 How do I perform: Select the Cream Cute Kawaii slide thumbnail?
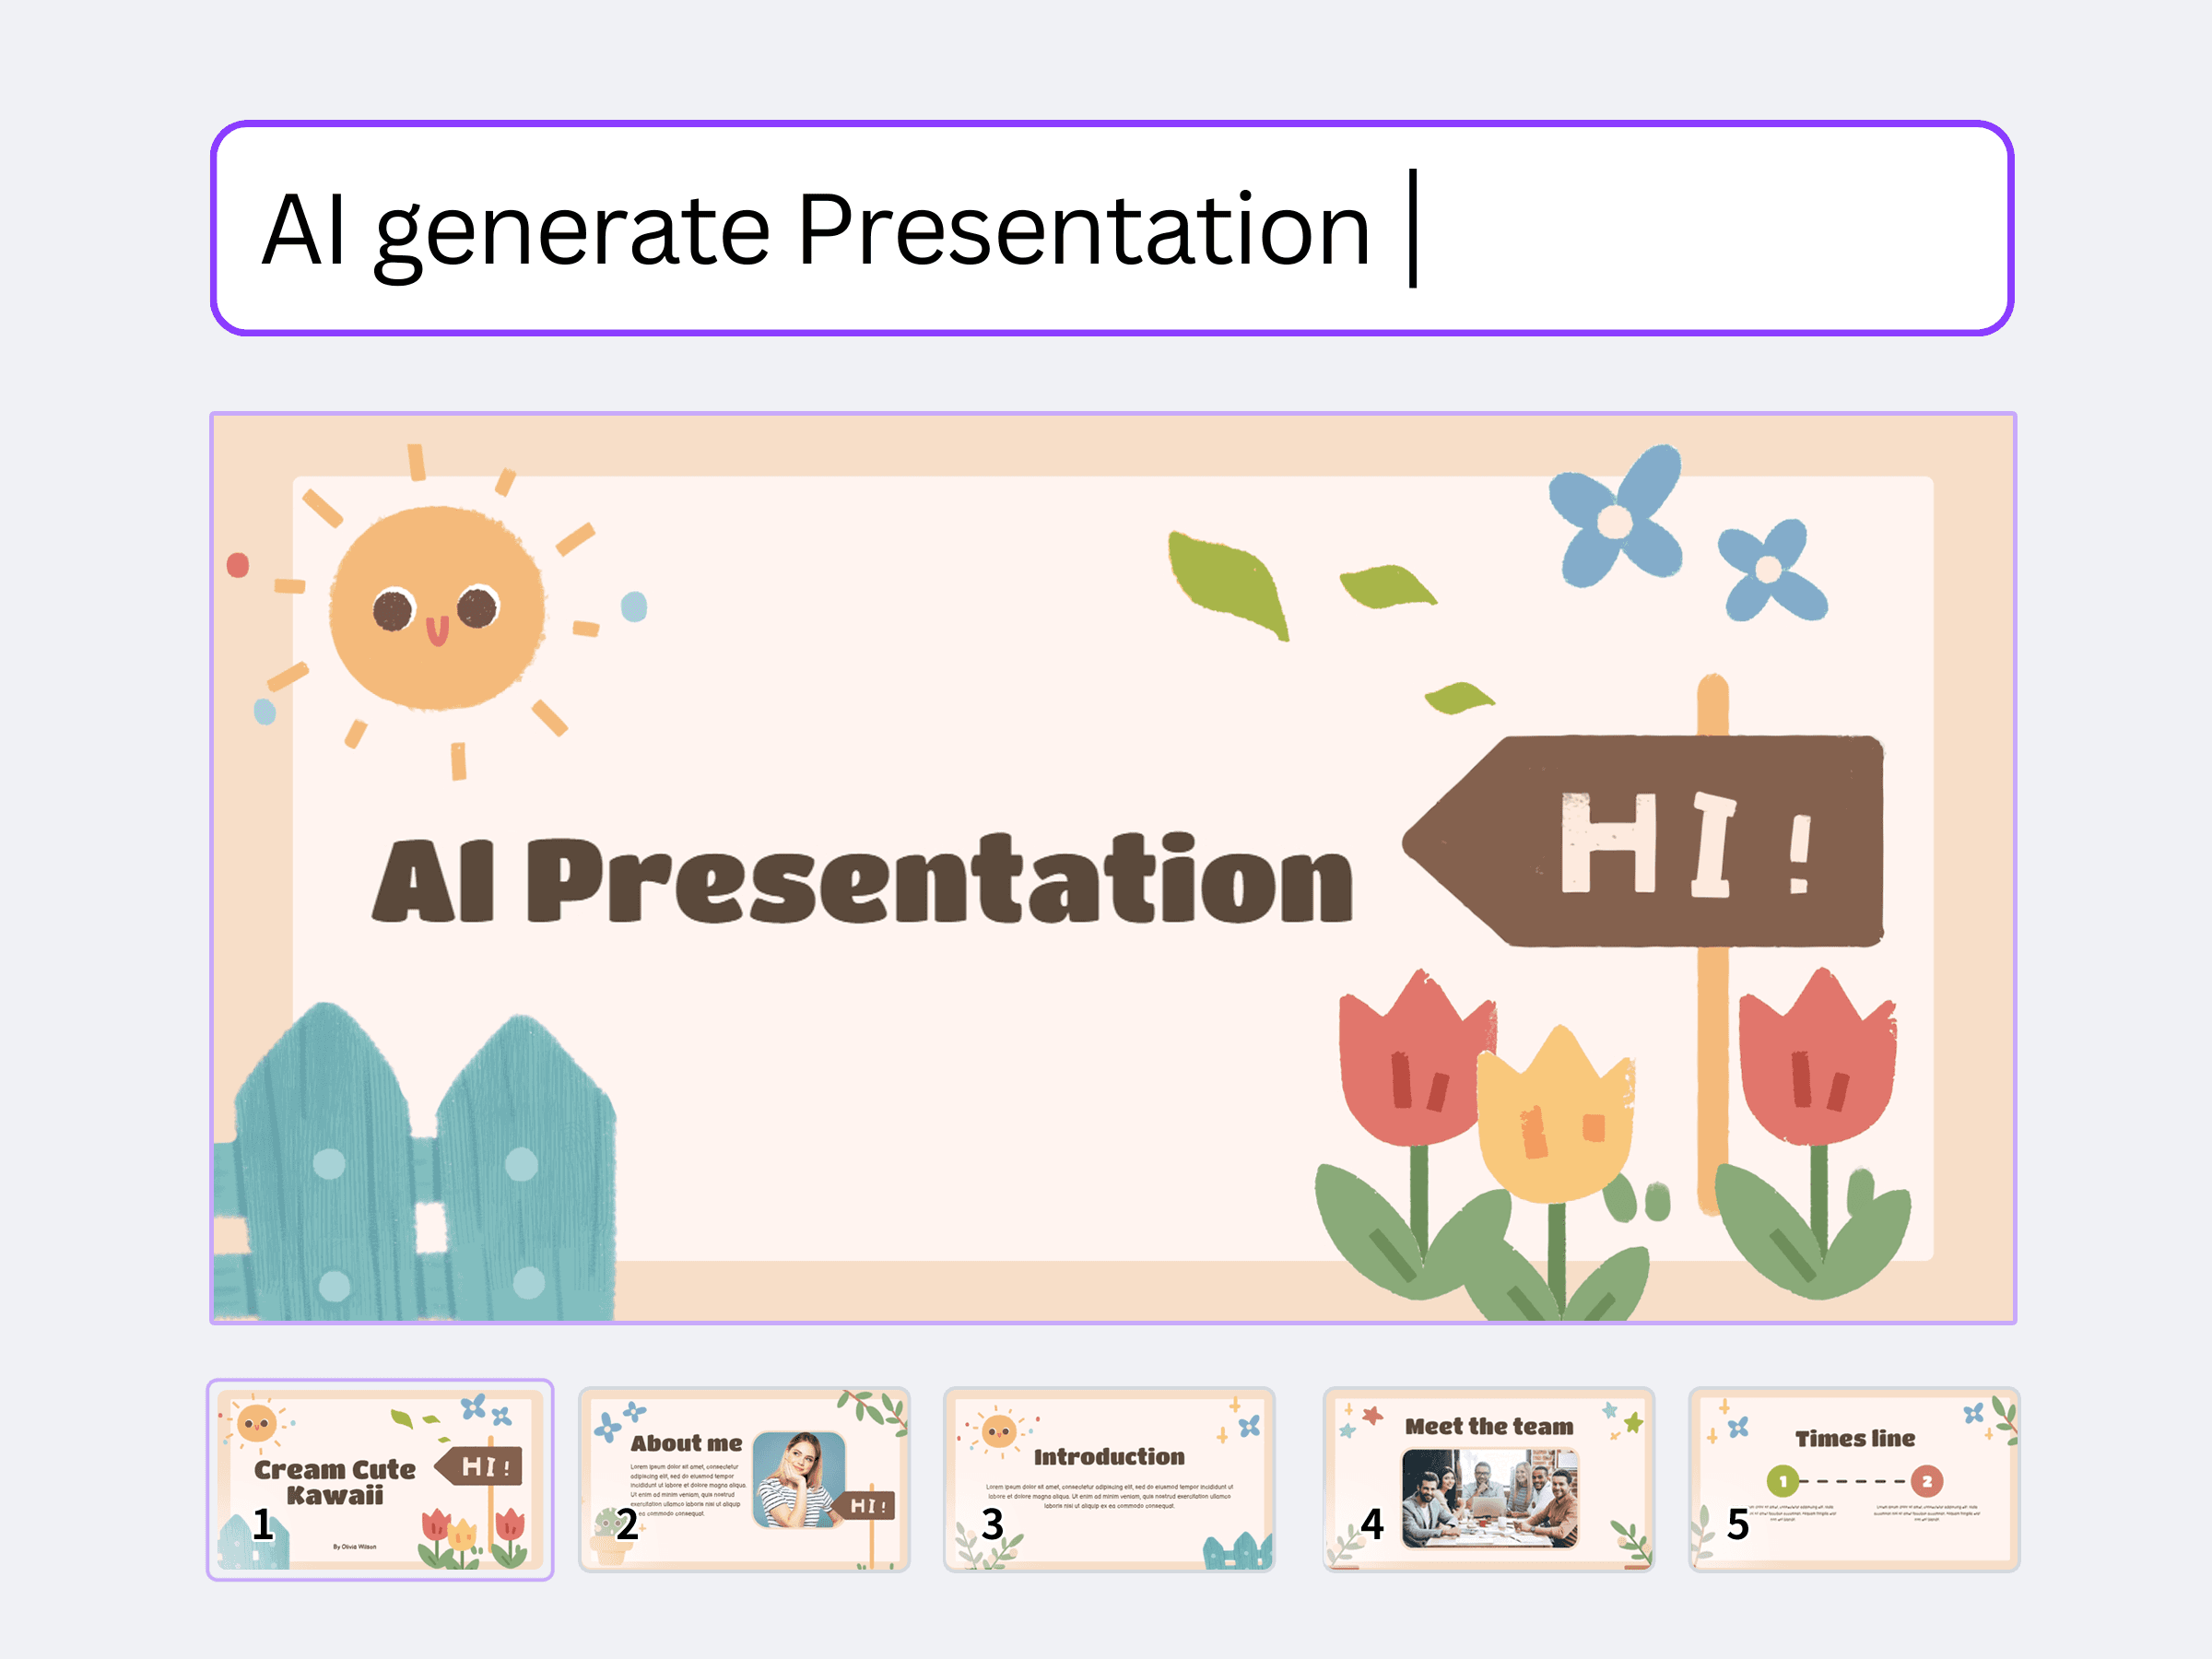click(x=380, y=1479)
